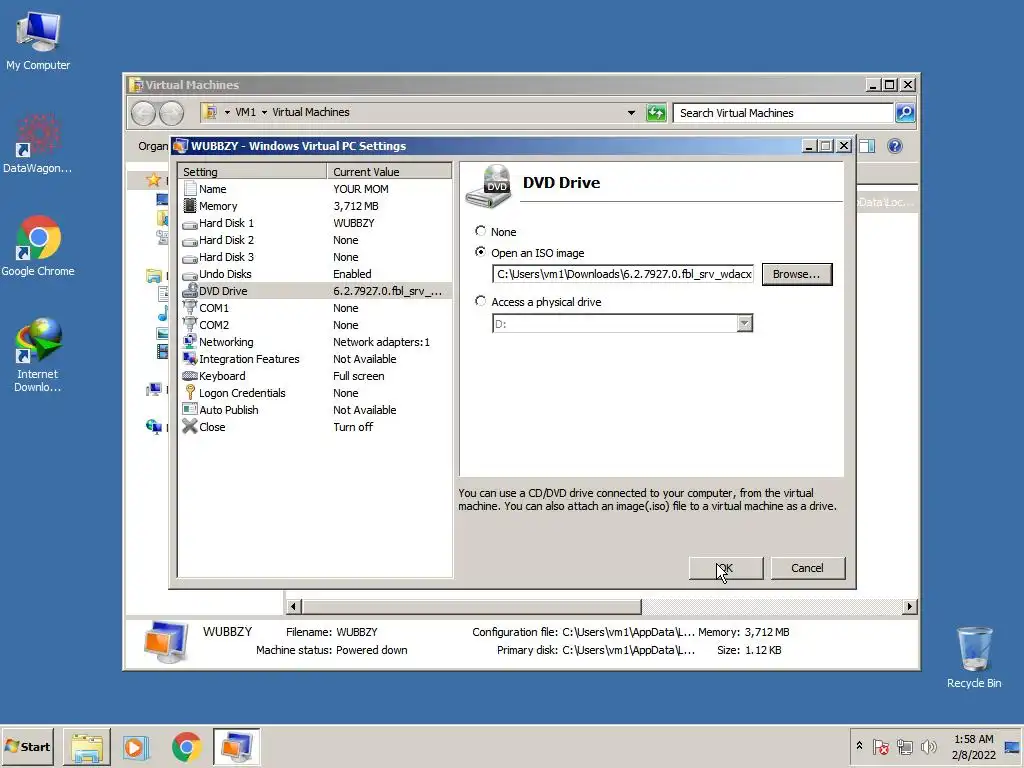
Task: Select Hard Disk 1 setting
Action: pyautogui.click(x=314, y=223)
